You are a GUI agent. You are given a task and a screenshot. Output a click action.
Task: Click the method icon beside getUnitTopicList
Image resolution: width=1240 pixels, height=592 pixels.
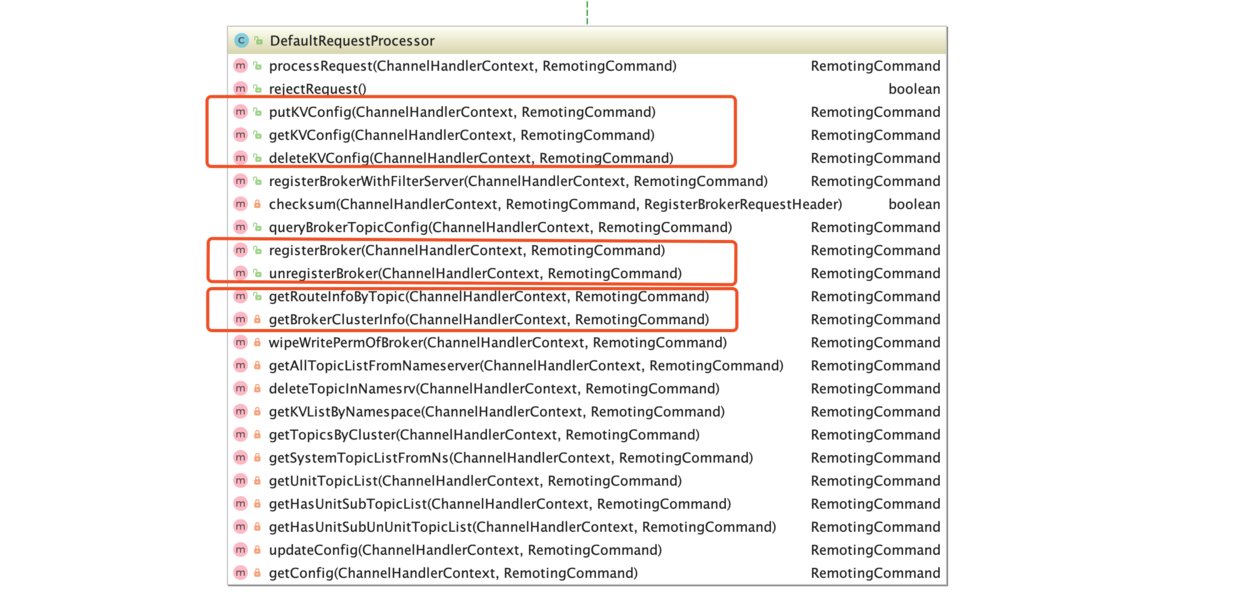tap(240, 480)
